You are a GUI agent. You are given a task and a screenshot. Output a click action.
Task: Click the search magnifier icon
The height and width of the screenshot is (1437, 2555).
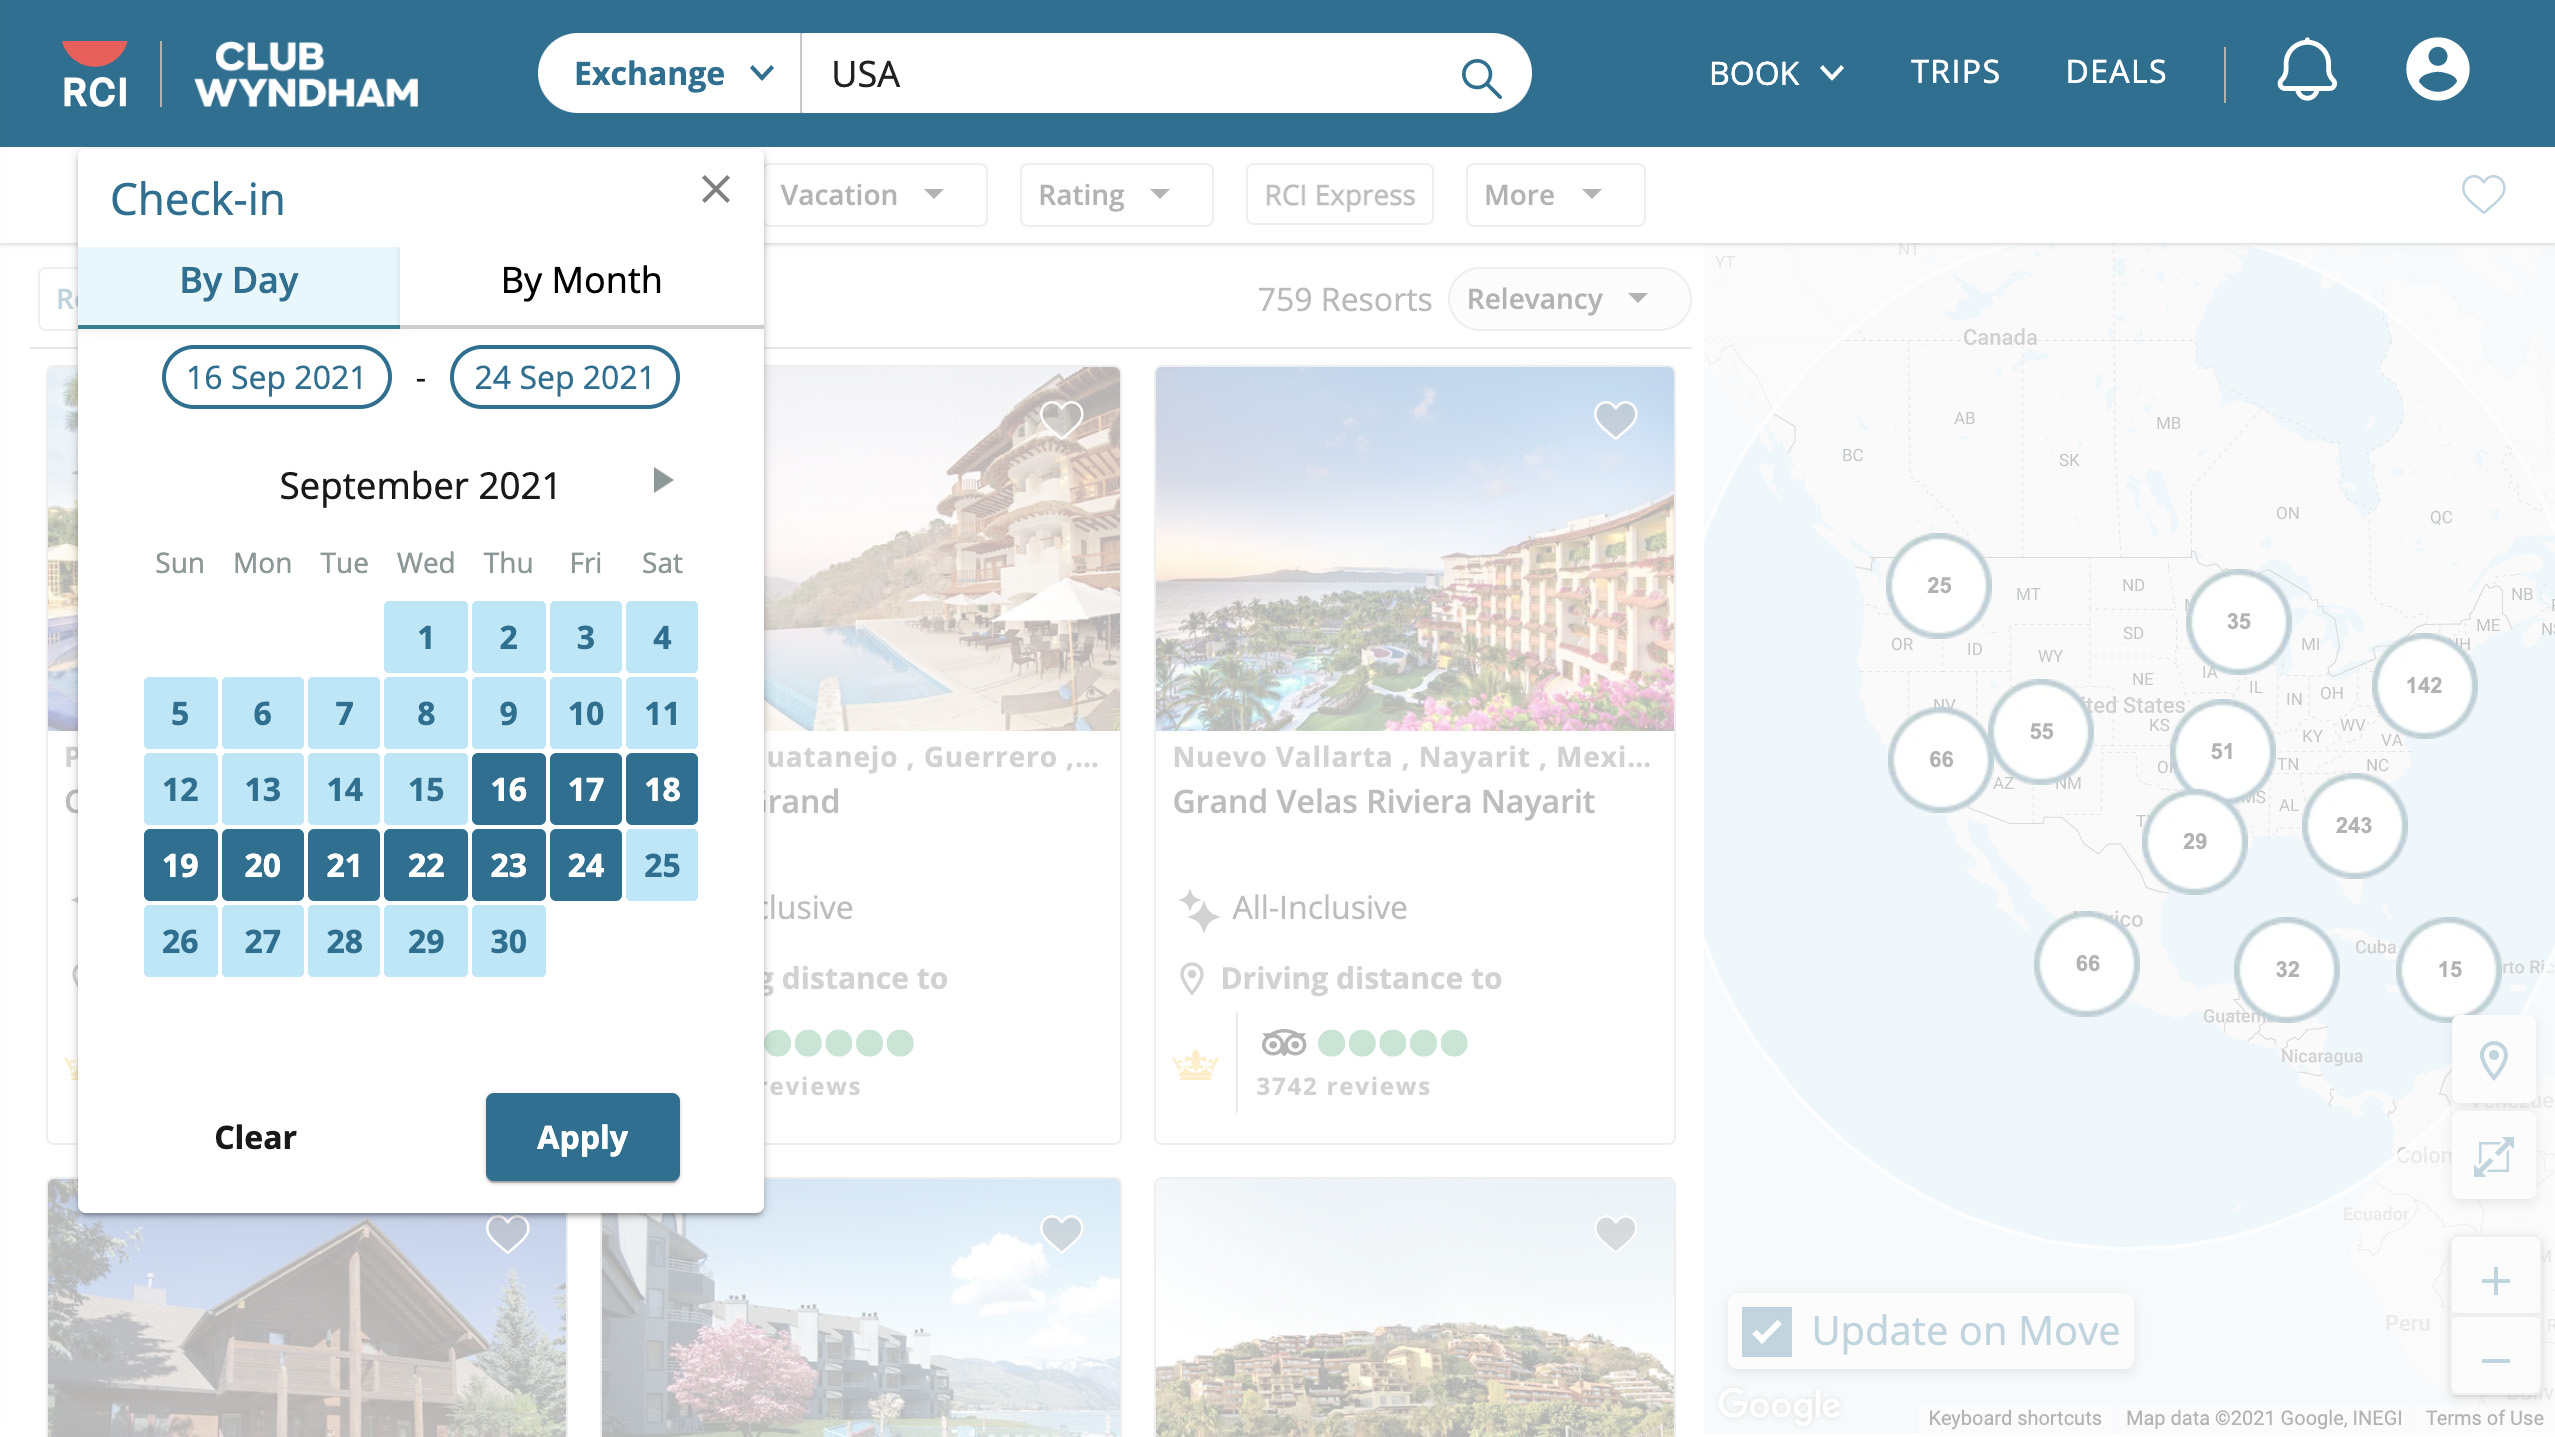1480,76
